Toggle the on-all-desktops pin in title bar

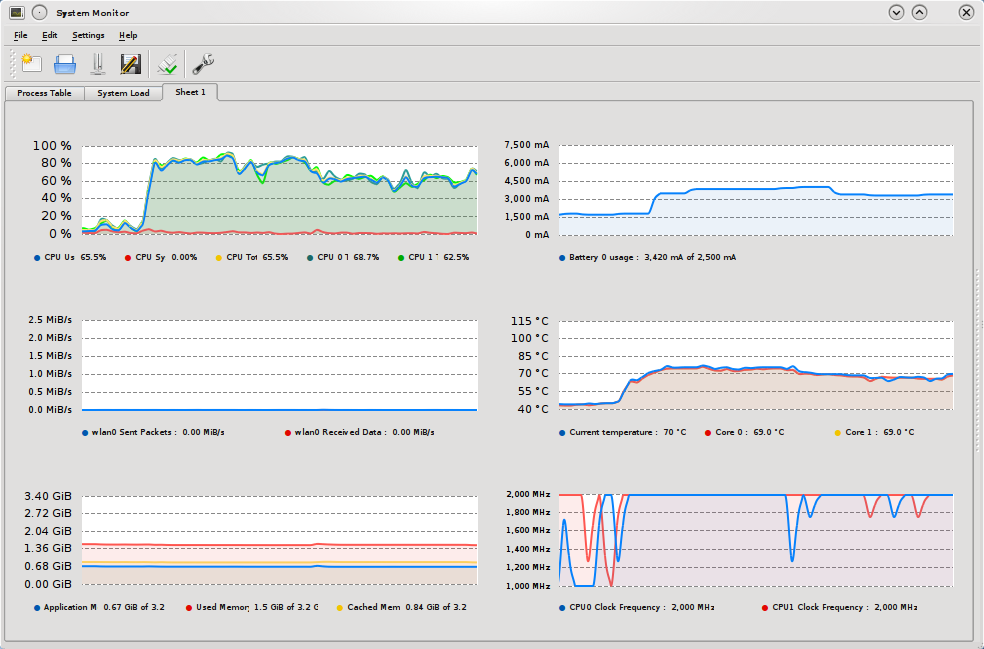pyautogui.click(x=39, y=13)
